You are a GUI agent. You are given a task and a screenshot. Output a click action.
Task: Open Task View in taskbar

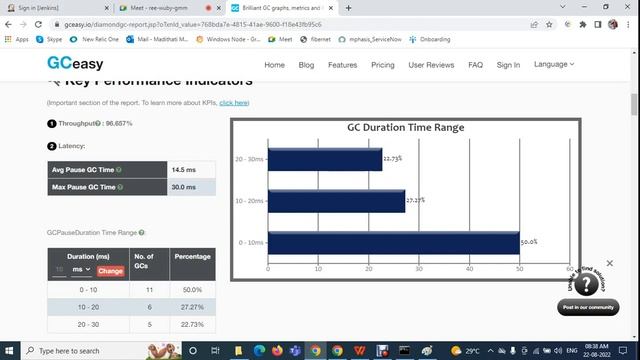tap(215, 351)
